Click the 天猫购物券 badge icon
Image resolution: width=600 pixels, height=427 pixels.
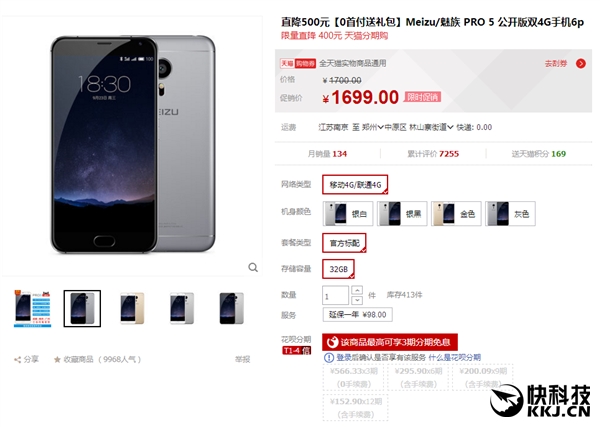point(298,63)
